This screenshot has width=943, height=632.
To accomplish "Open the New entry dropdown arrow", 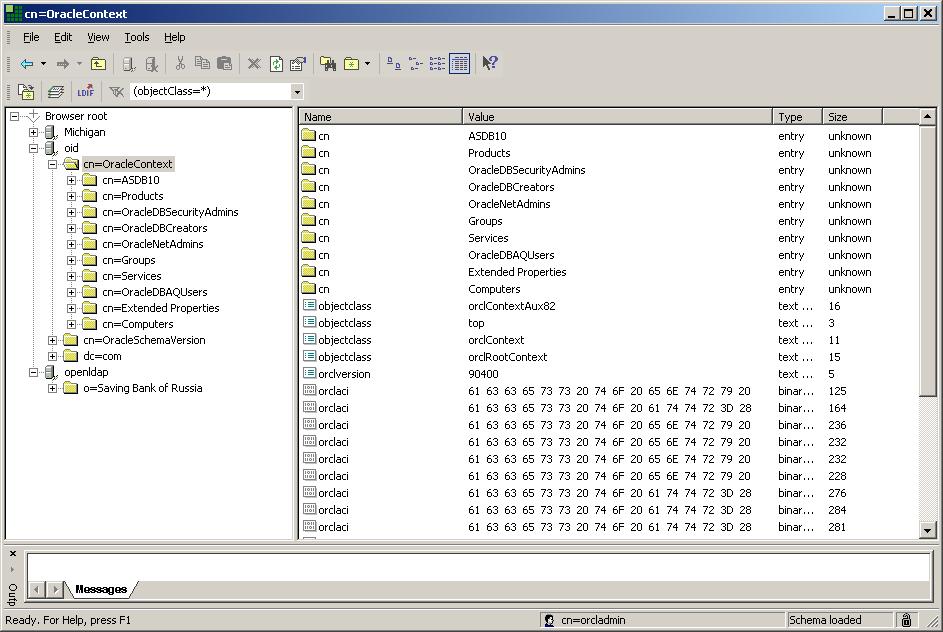I will (367, 63).
